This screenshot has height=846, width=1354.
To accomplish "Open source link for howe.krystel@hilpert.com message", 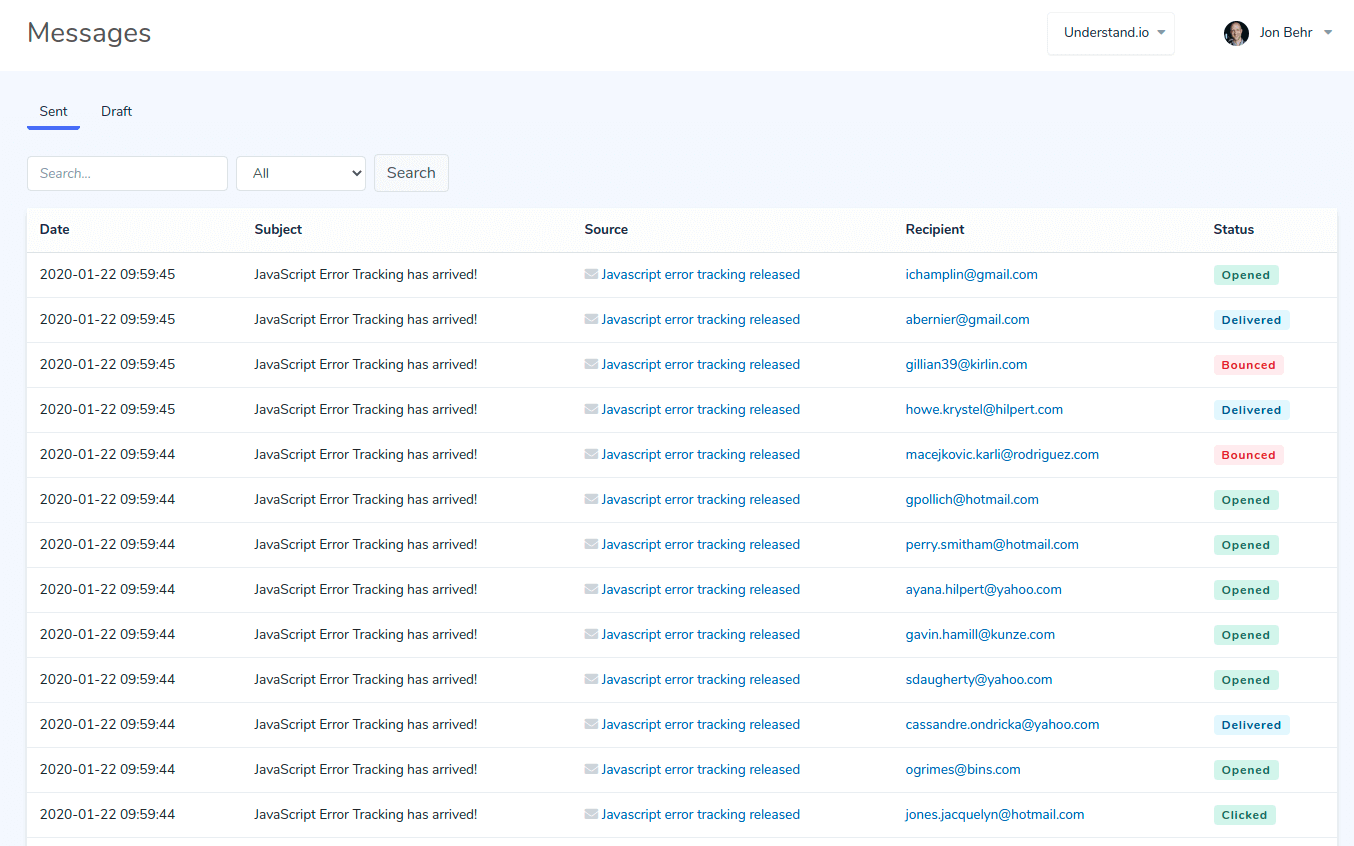I will pyautogui.click(x=700, y=410).
